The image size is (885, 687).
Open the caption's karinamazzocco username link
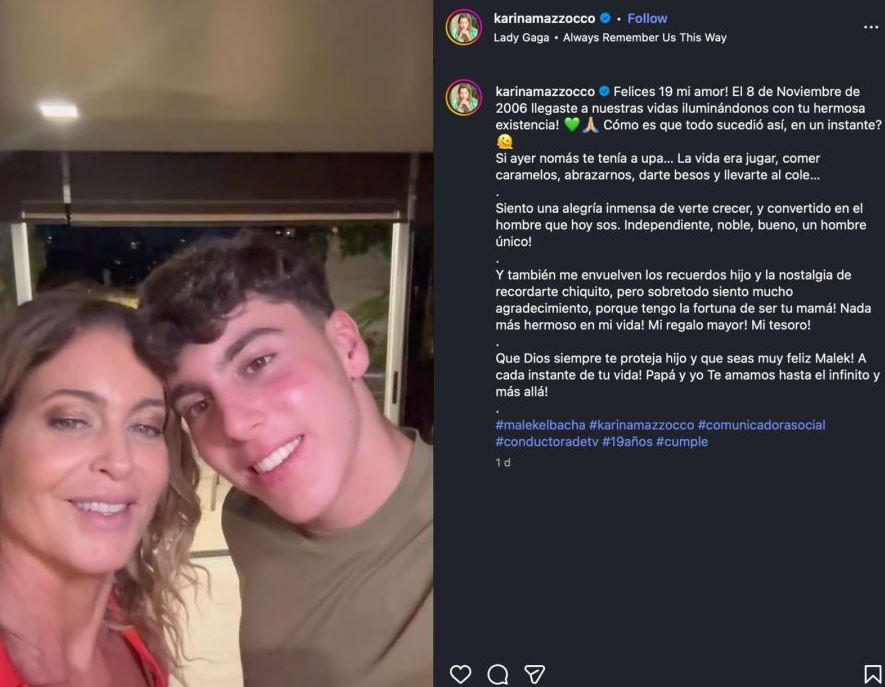coord(545,92)
